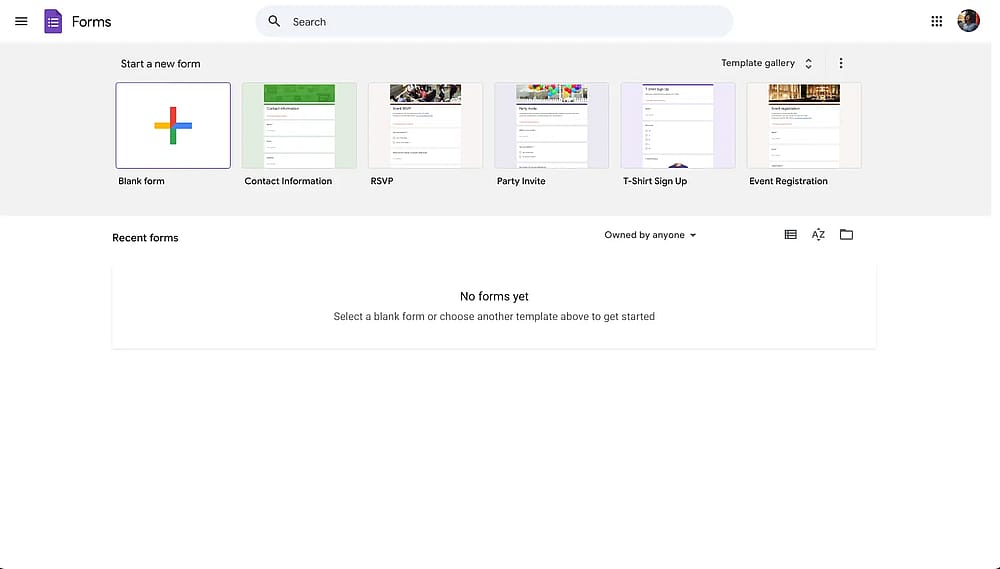This screenshot has height=569, width=1000.
Task: Open the AZ sort options
Action: tap(818, 235)
